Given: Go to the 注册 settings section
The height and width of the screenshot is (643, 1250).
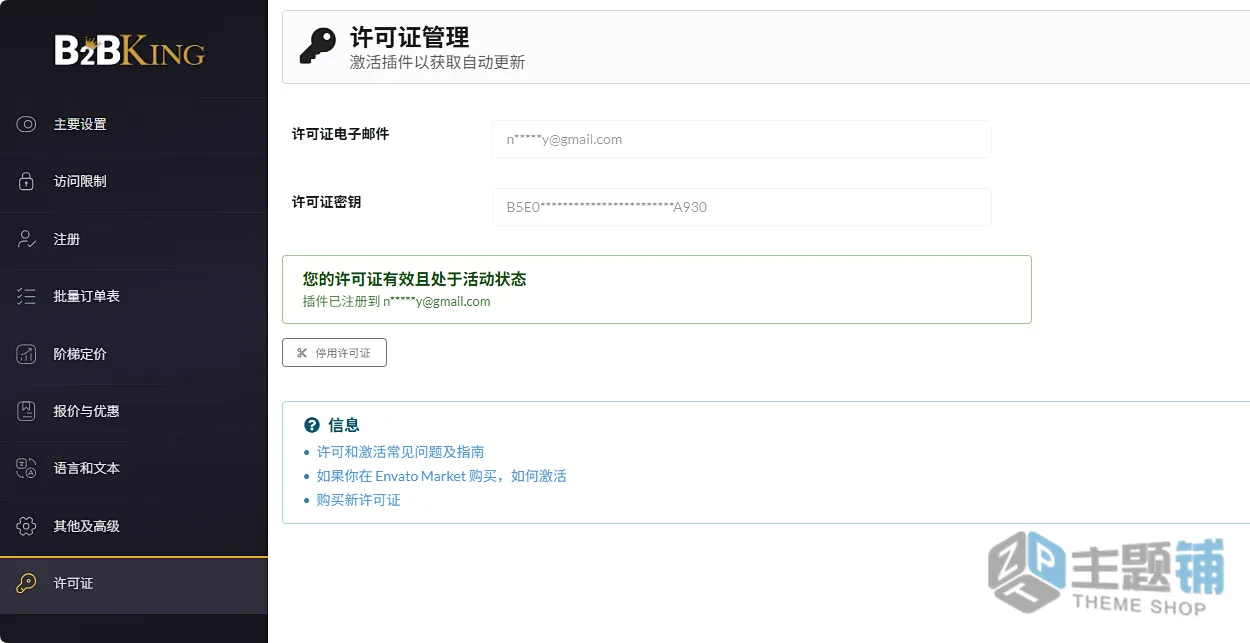Looking at the screenshot, I should pyautogui.click(x=134, y=239).
